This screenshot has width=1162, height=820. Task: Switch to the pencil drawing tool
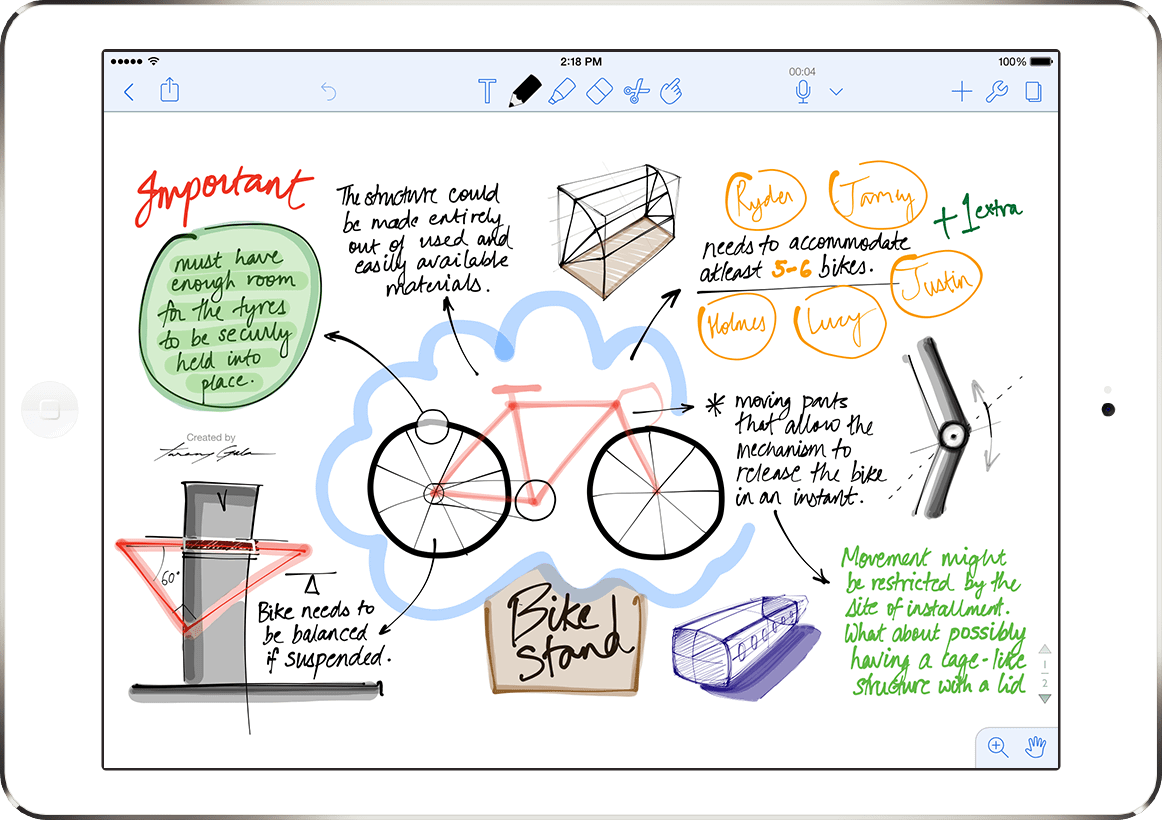tap(524, 90)
